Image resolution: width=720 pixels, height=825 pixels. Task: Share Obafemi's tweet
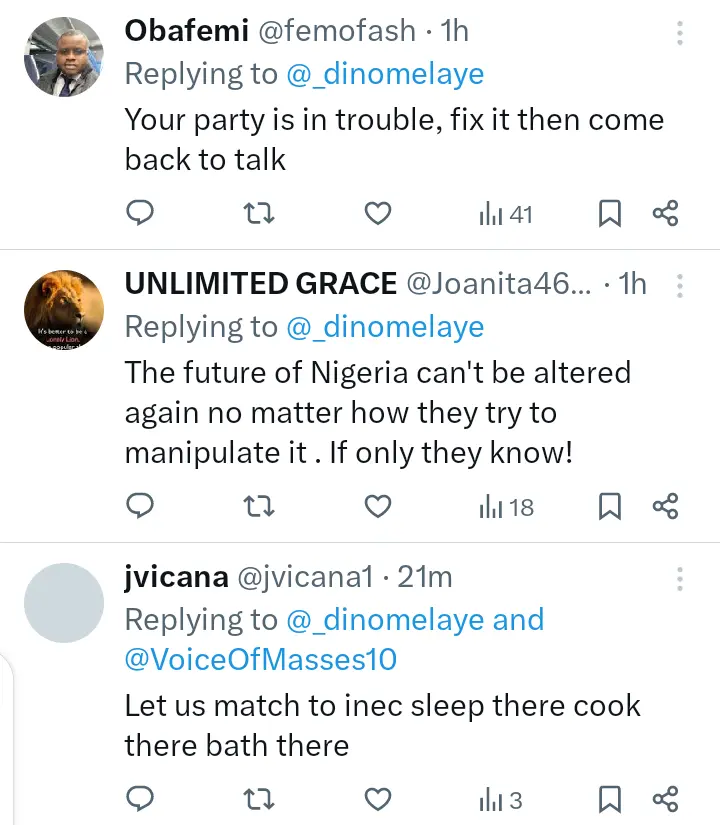[665, 213]
